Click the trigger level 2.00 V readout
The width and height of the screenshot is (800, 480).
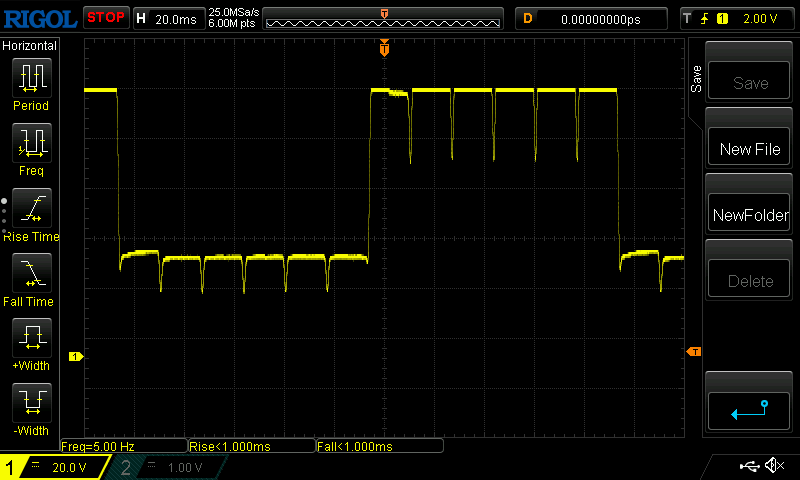pos(760,19)
